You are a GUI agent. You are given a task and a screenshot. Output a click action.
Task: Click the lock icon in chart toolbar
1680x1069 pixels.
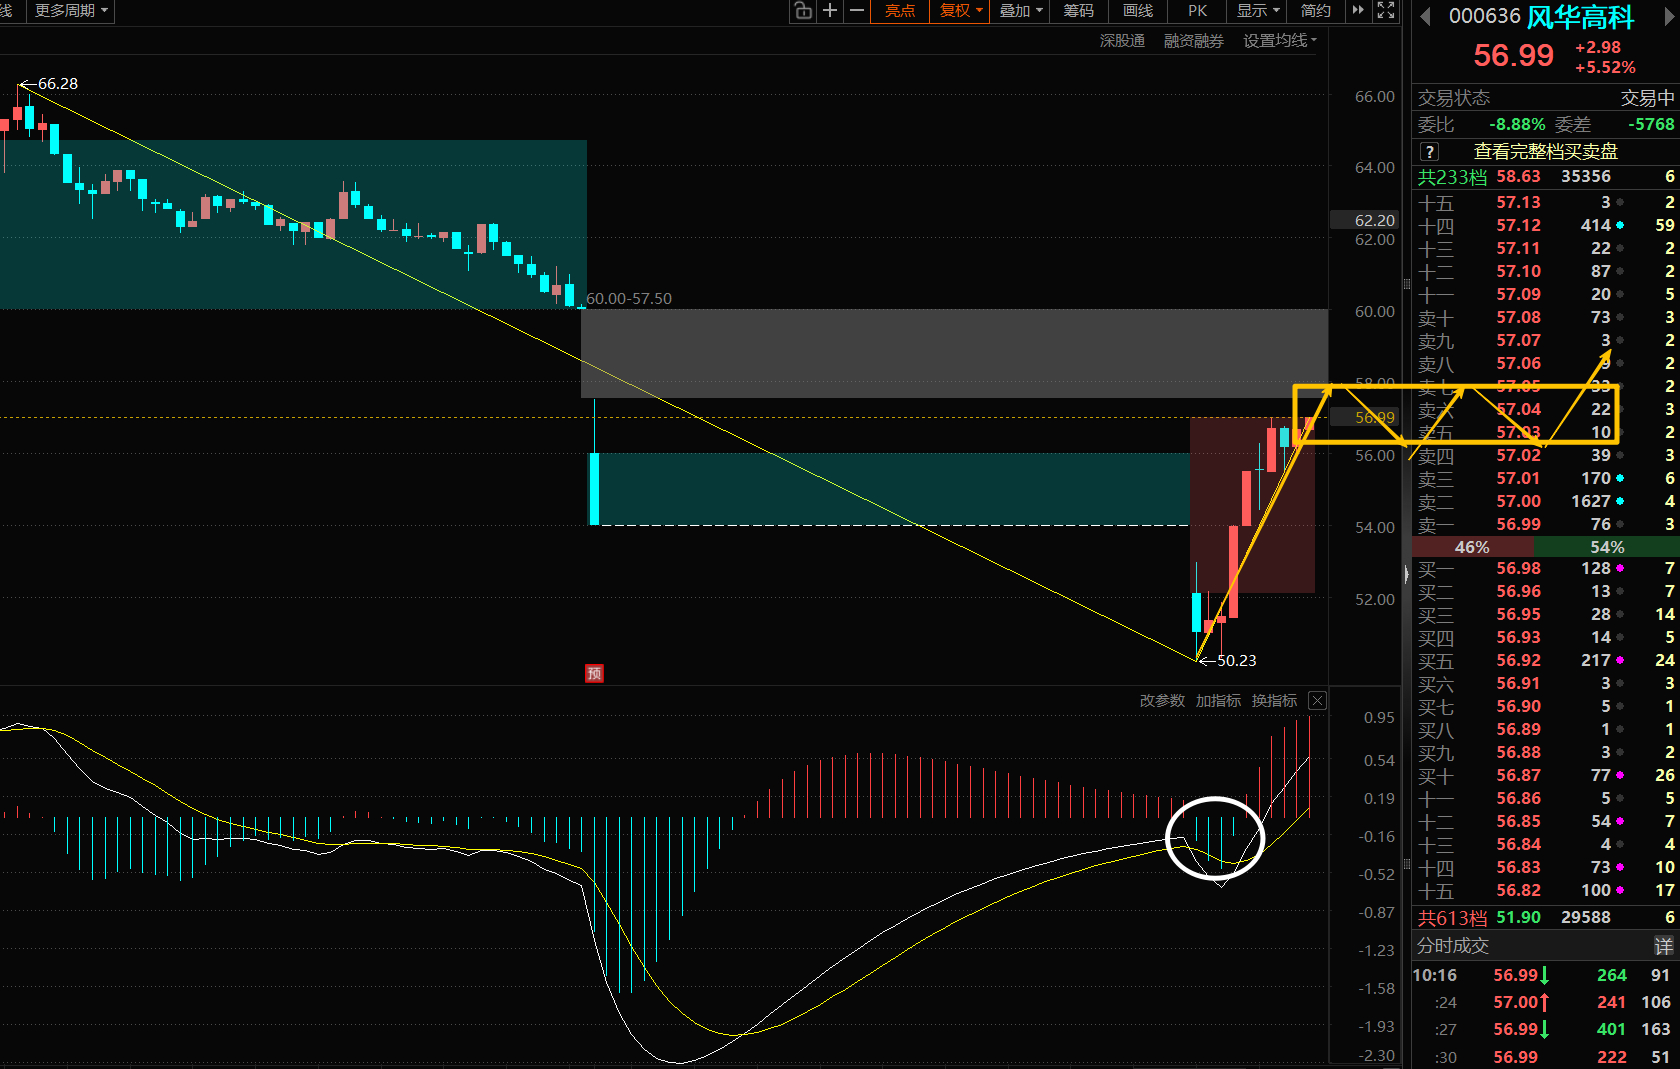803,11
